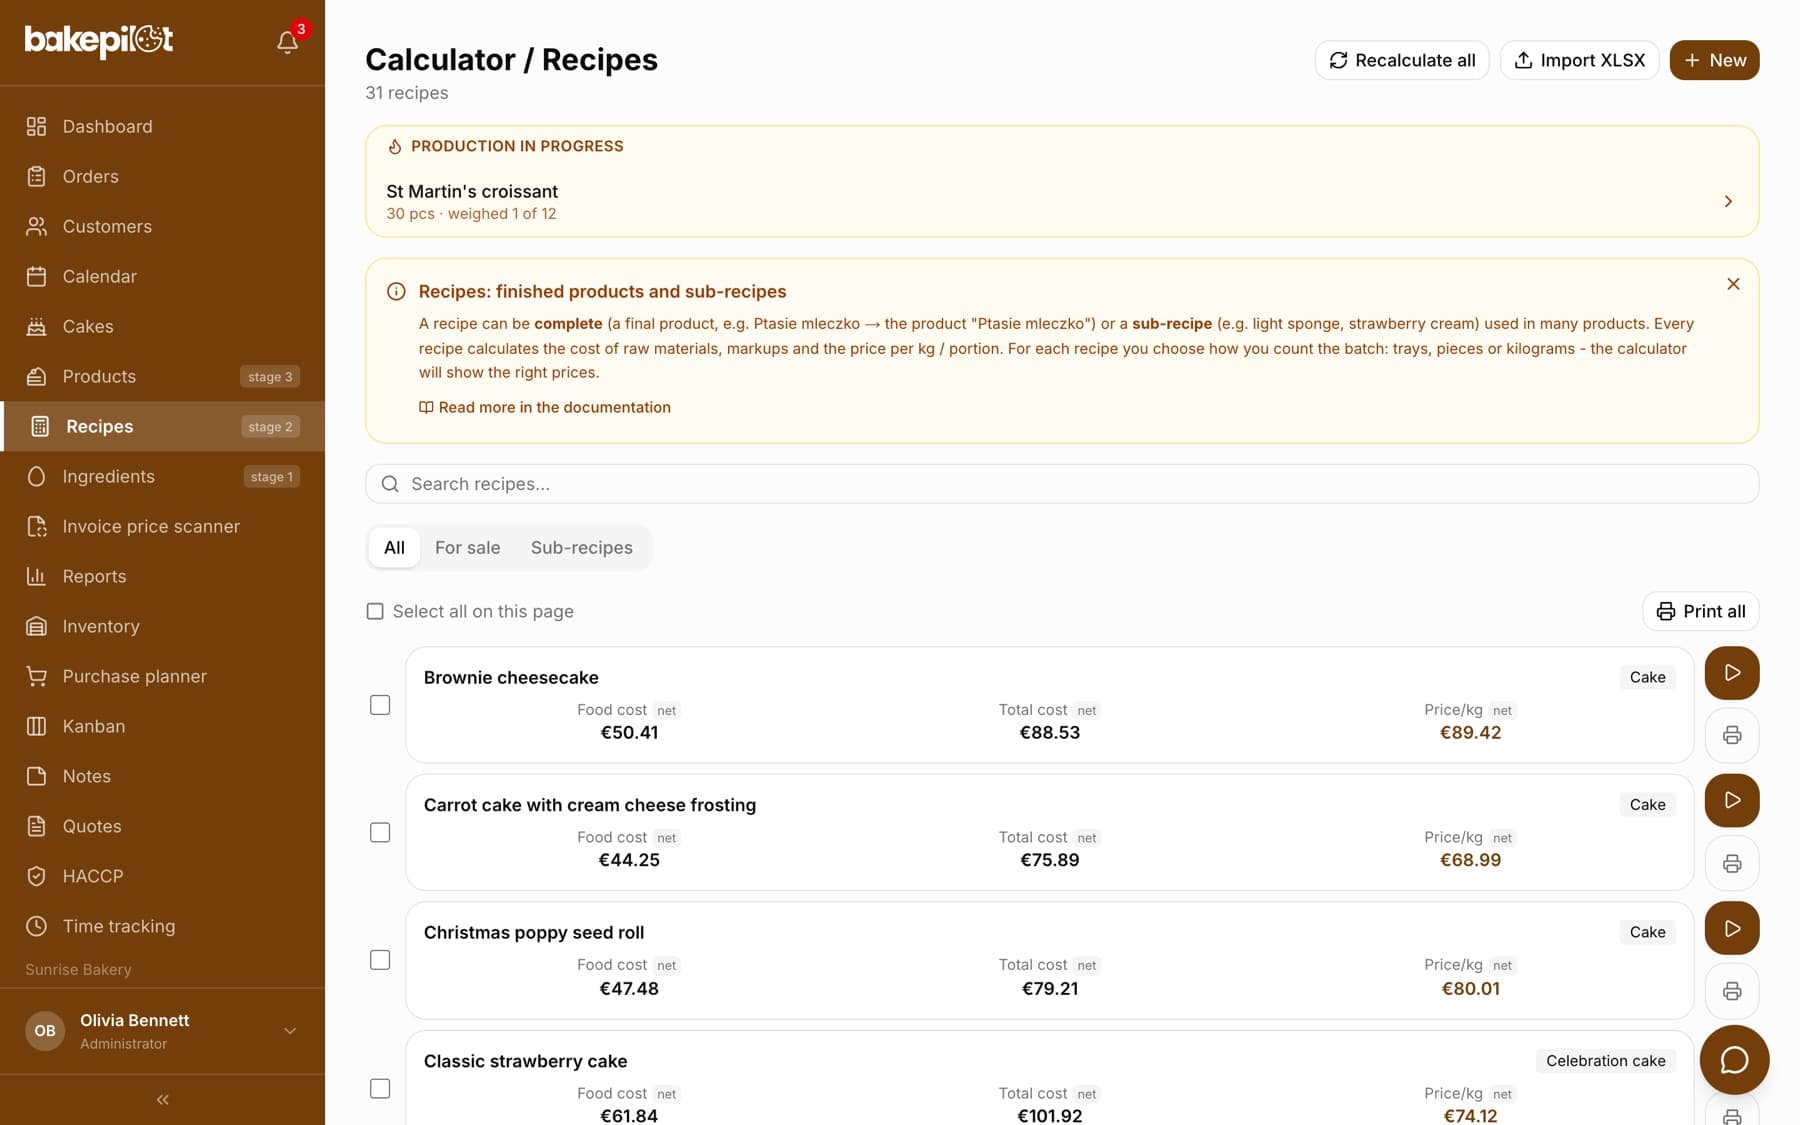This screenshot has width=1800, height=1125.
Task: Open the Customers section
Action: [162, 226]
